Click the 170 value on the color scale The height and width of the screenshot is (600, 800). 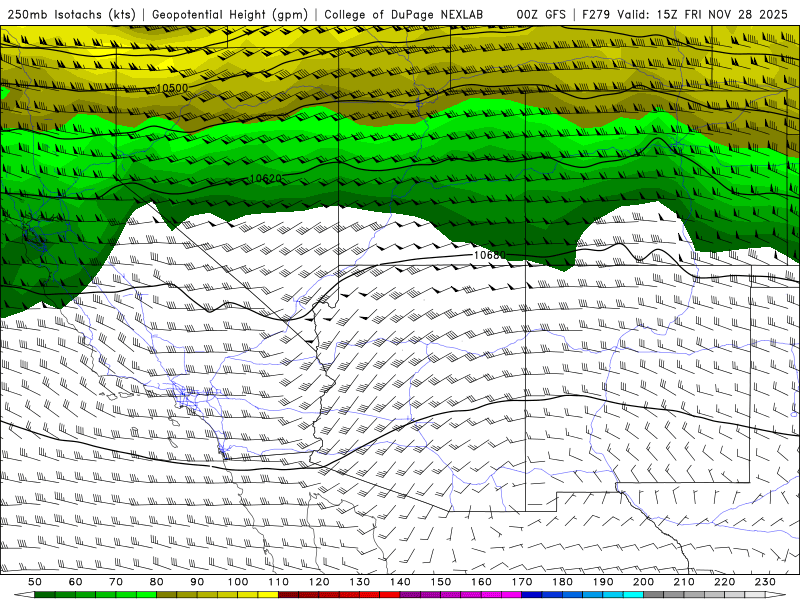tap(522, 582)
